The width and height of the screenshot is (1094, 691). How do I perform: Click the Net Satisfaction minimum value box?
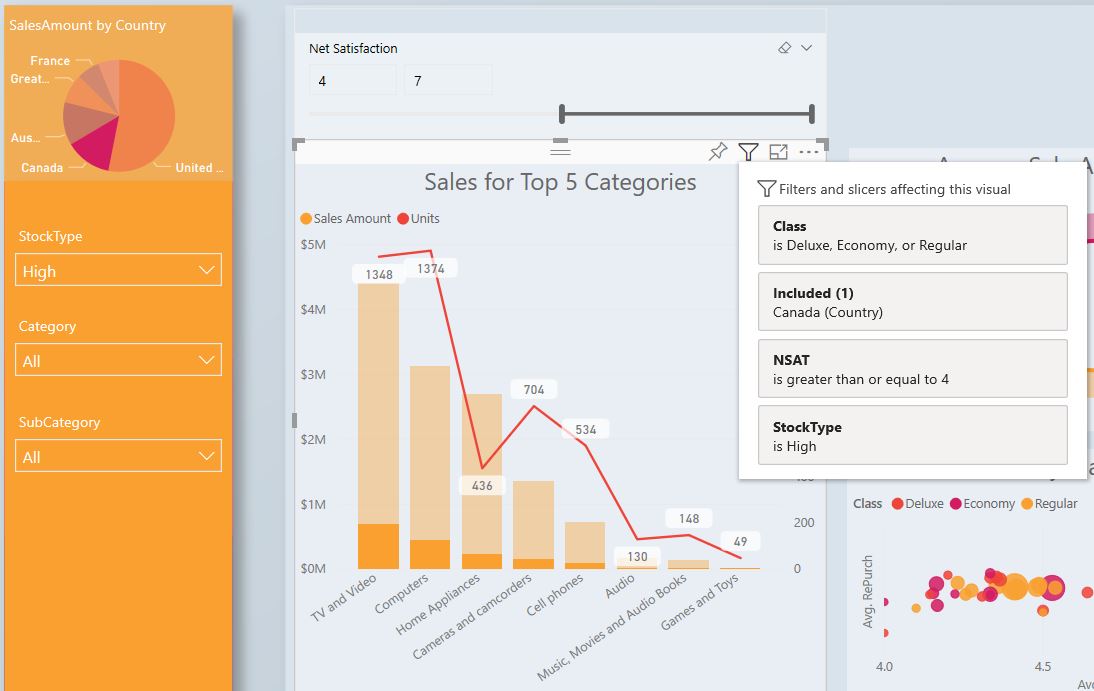coord(353,81)
